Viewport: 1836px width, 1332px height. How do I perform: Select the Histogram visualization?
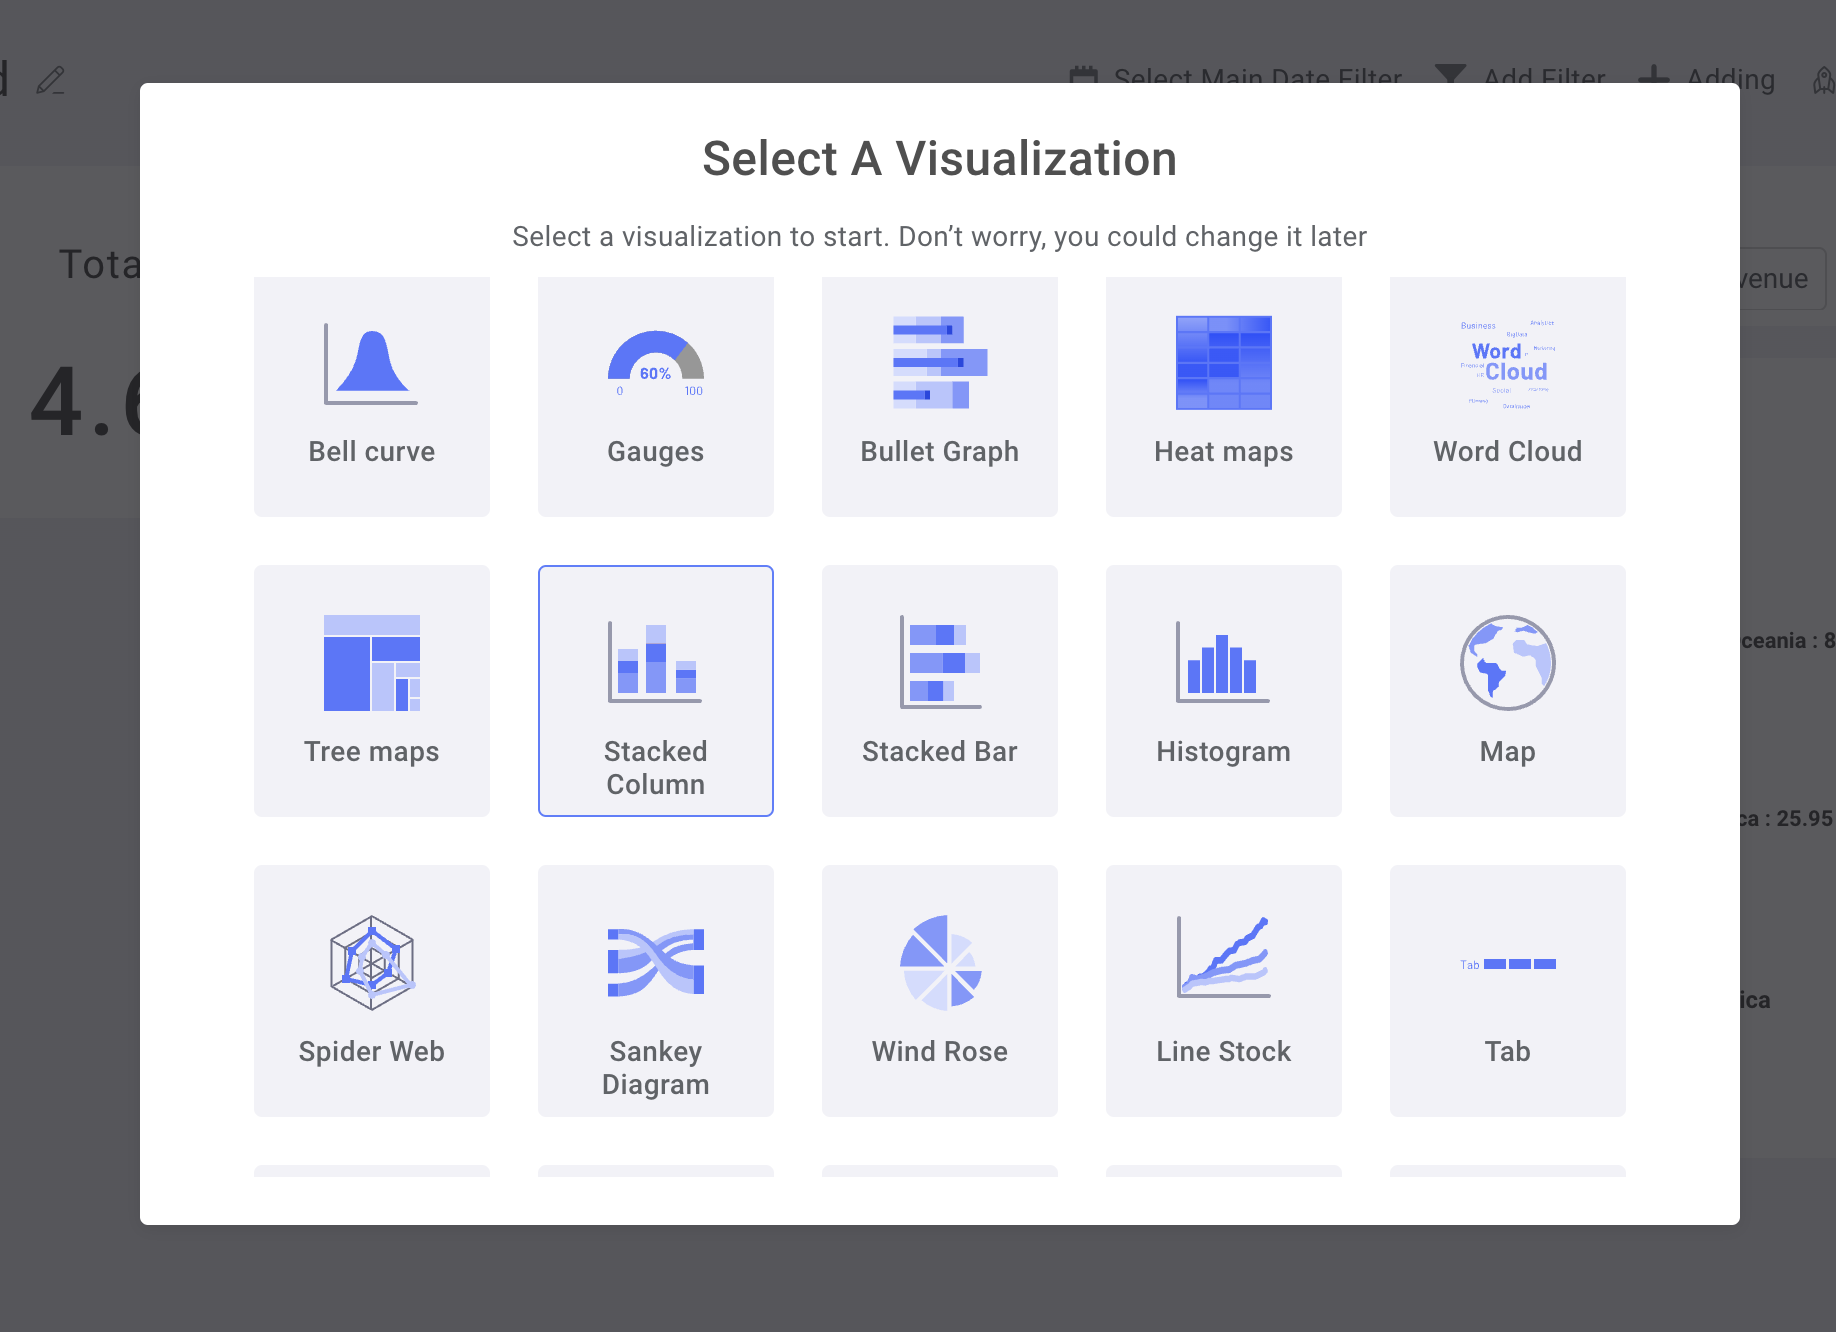[1223, 691]
